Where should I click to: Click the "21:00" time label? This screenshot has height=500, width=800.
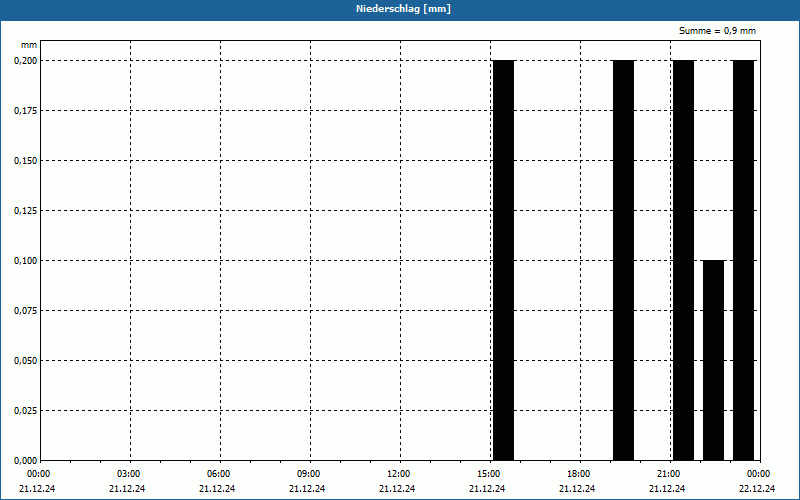point(668,474)
